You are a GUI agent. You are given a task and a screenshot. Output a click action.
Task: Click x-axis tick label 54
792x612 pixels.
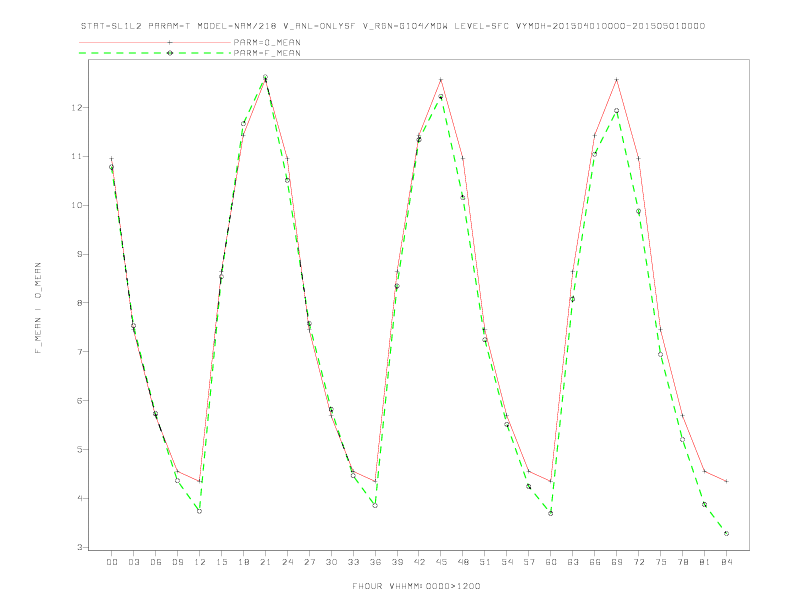tap(507, 562)
